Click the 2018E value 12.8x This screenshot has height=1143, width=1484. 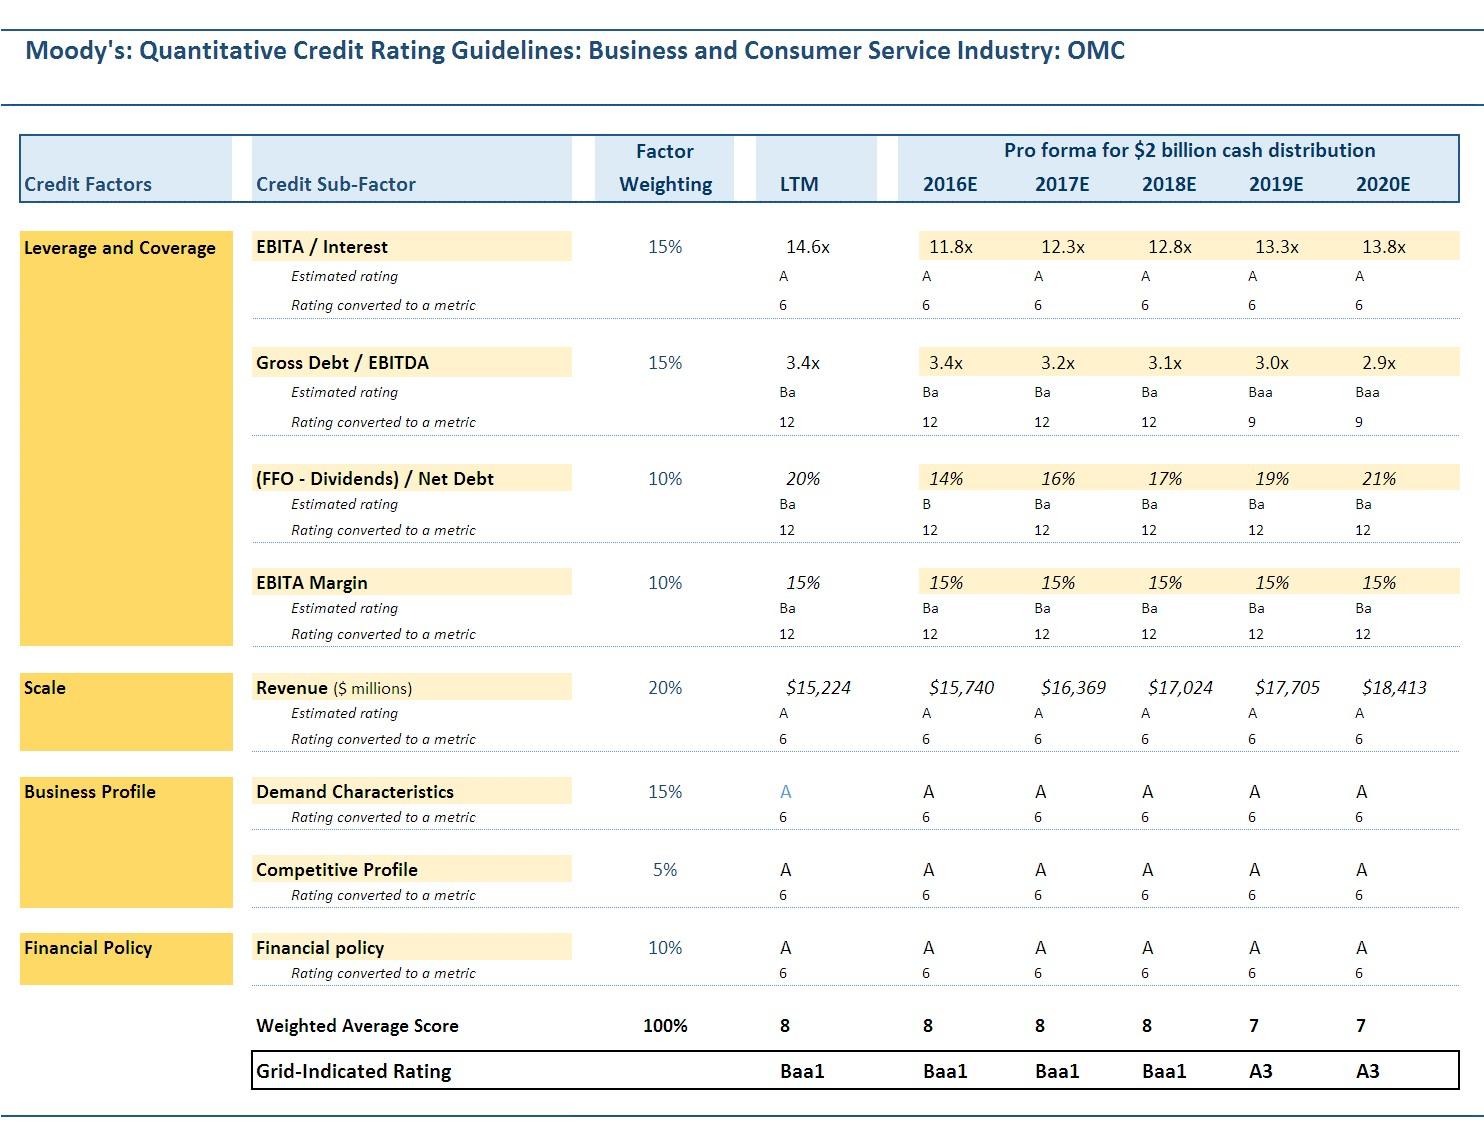pos(1170,247)
